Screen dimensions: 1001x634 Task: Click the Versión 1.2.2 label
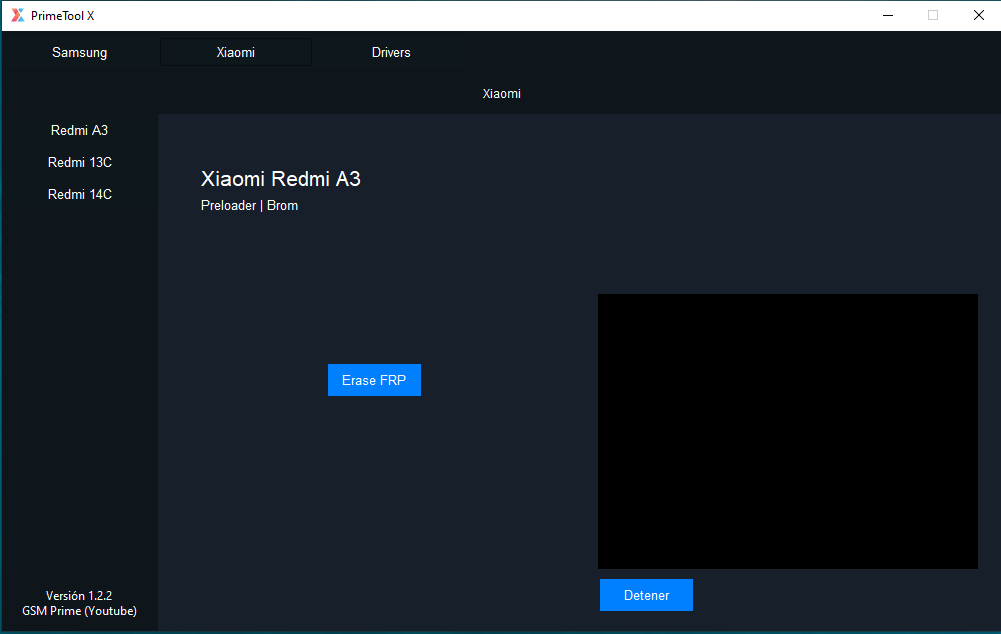click(x=79, y=595)
